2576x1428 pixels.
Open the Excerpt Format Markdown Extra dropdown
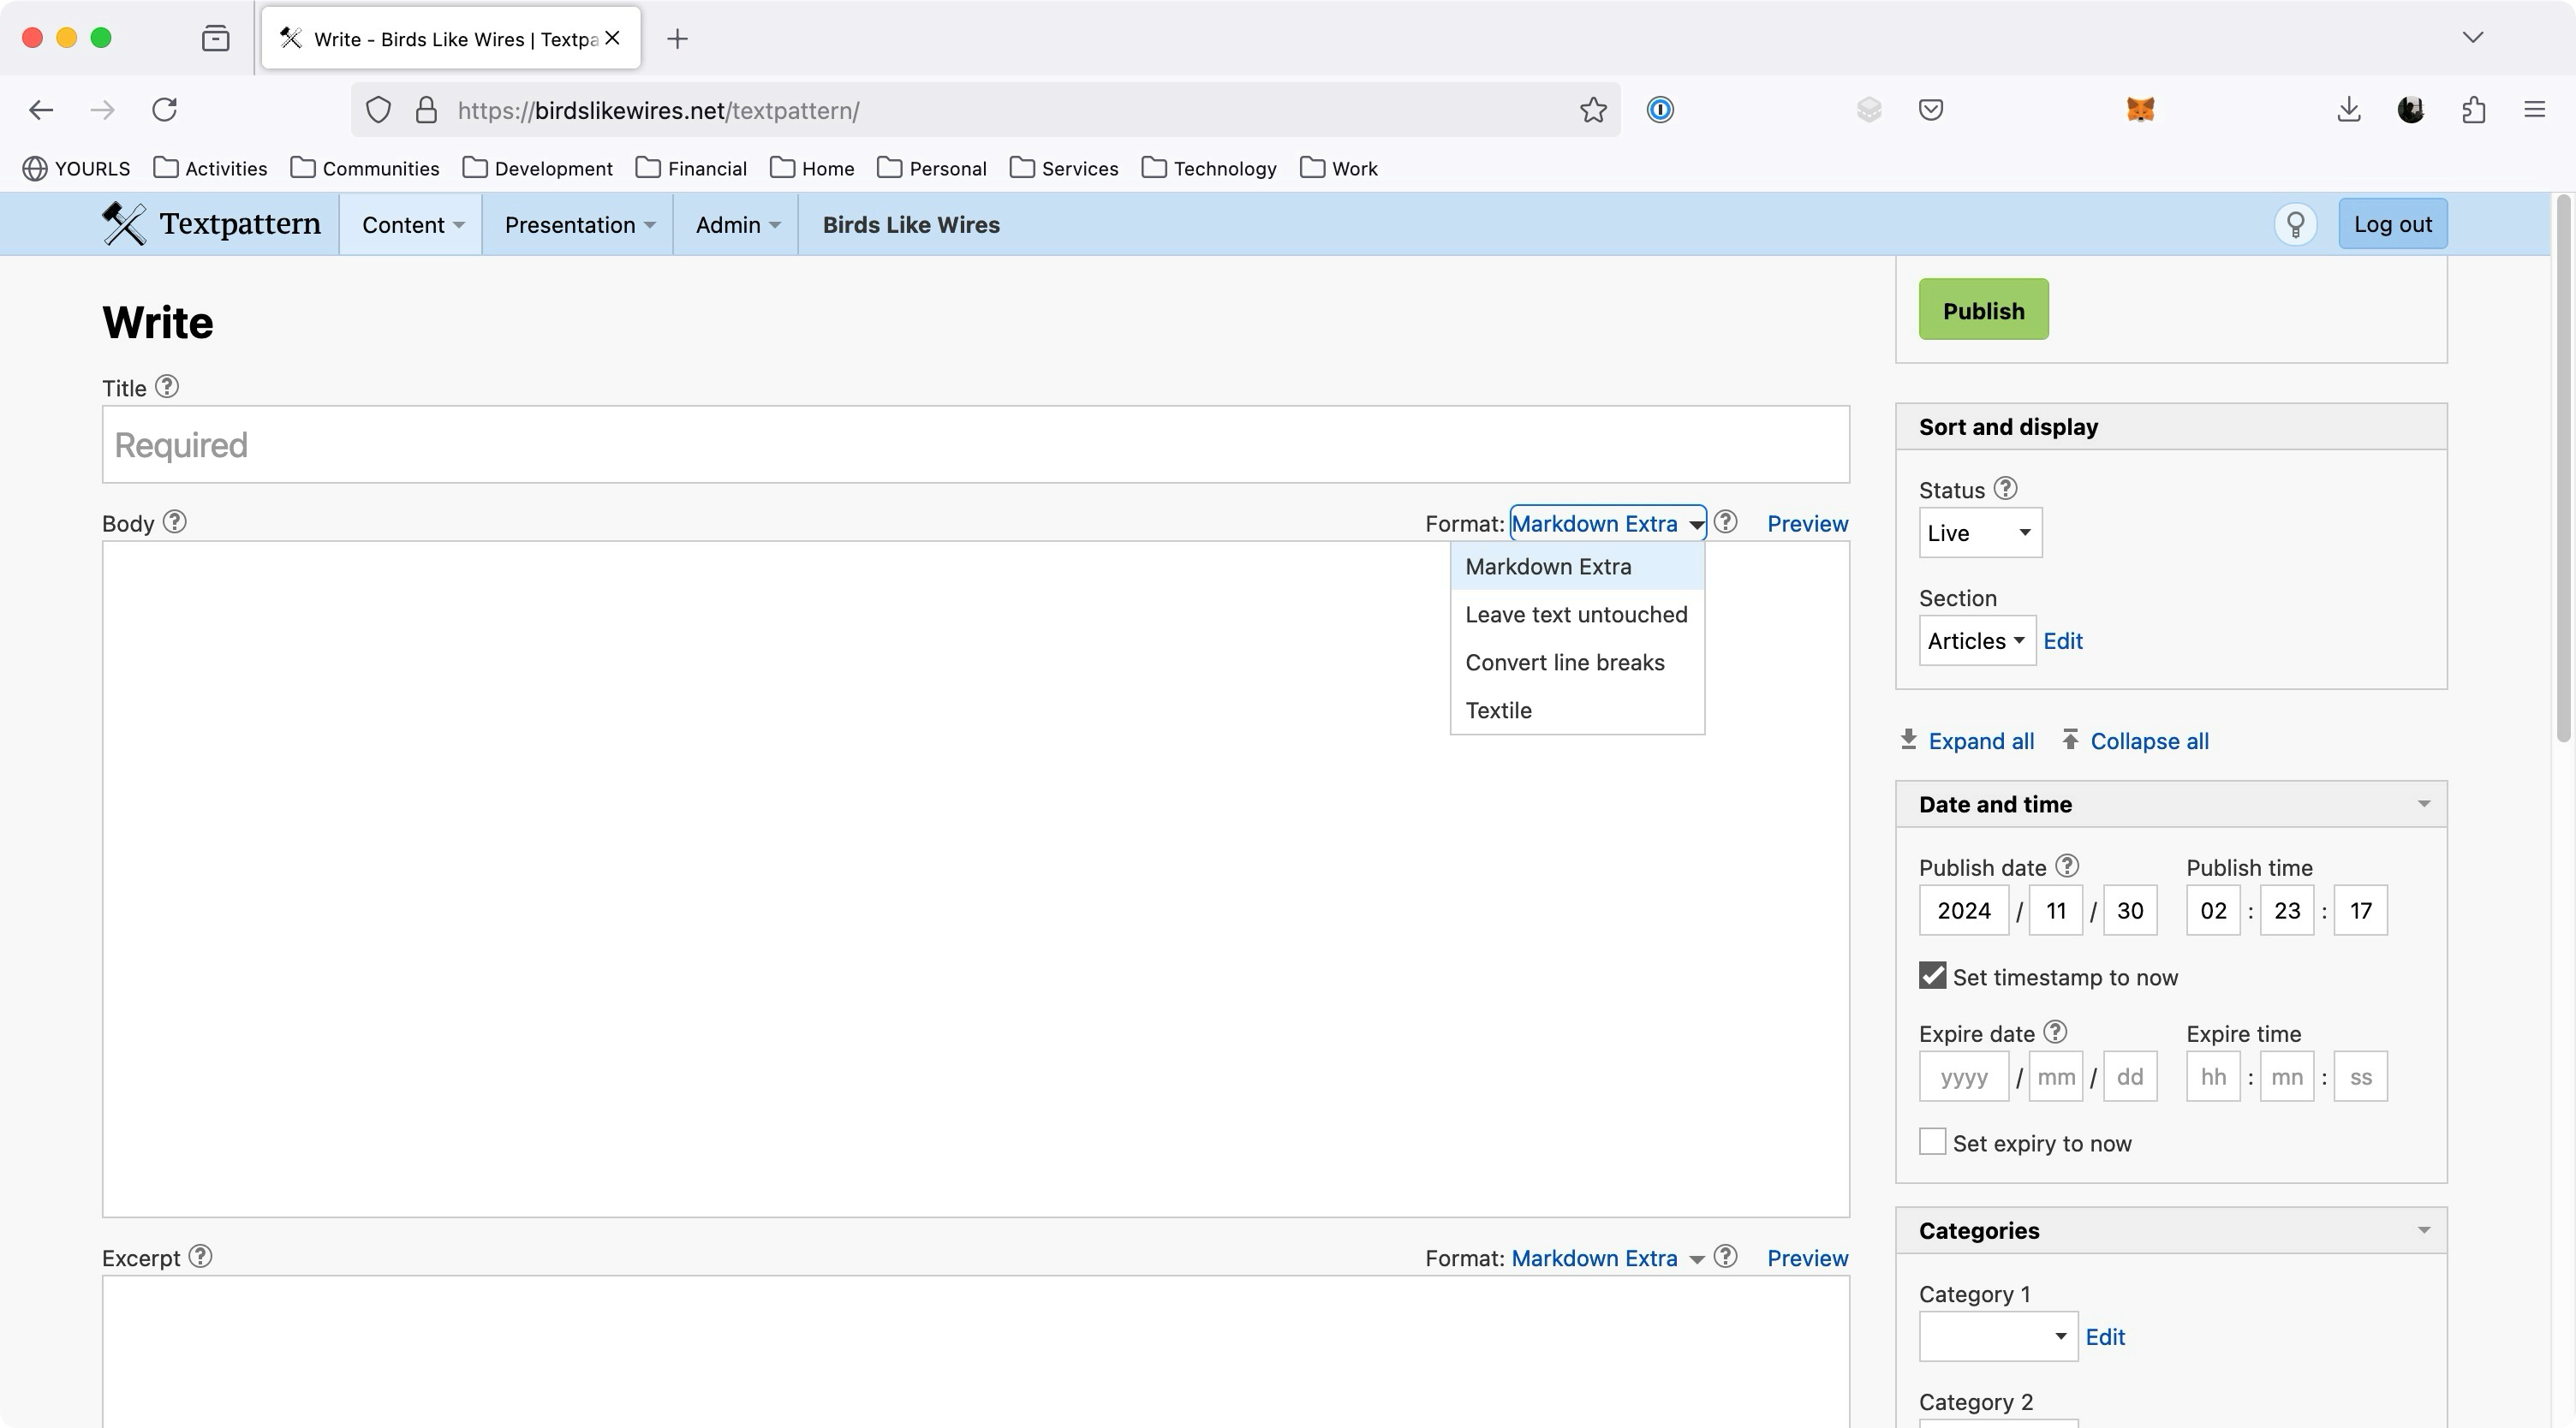[x=1607, y=1258]
